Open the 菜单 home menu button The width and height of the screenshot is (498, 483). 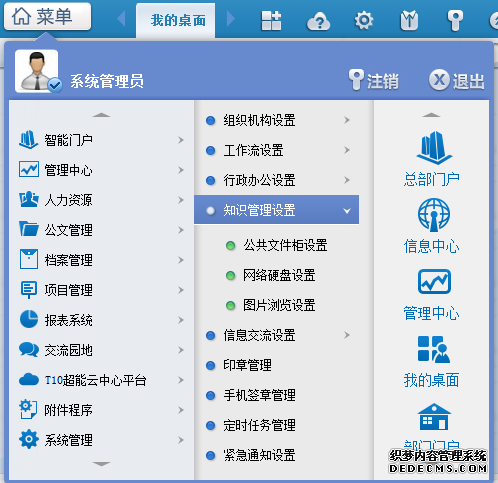coord(47,16)
